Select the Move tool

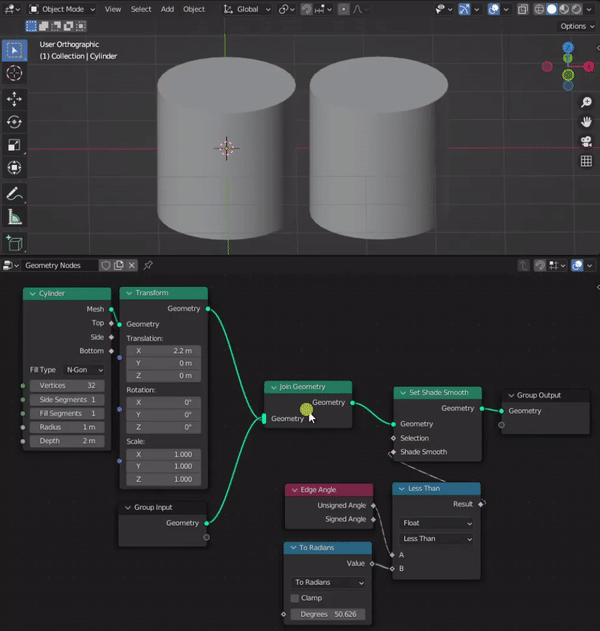[14, 99]
